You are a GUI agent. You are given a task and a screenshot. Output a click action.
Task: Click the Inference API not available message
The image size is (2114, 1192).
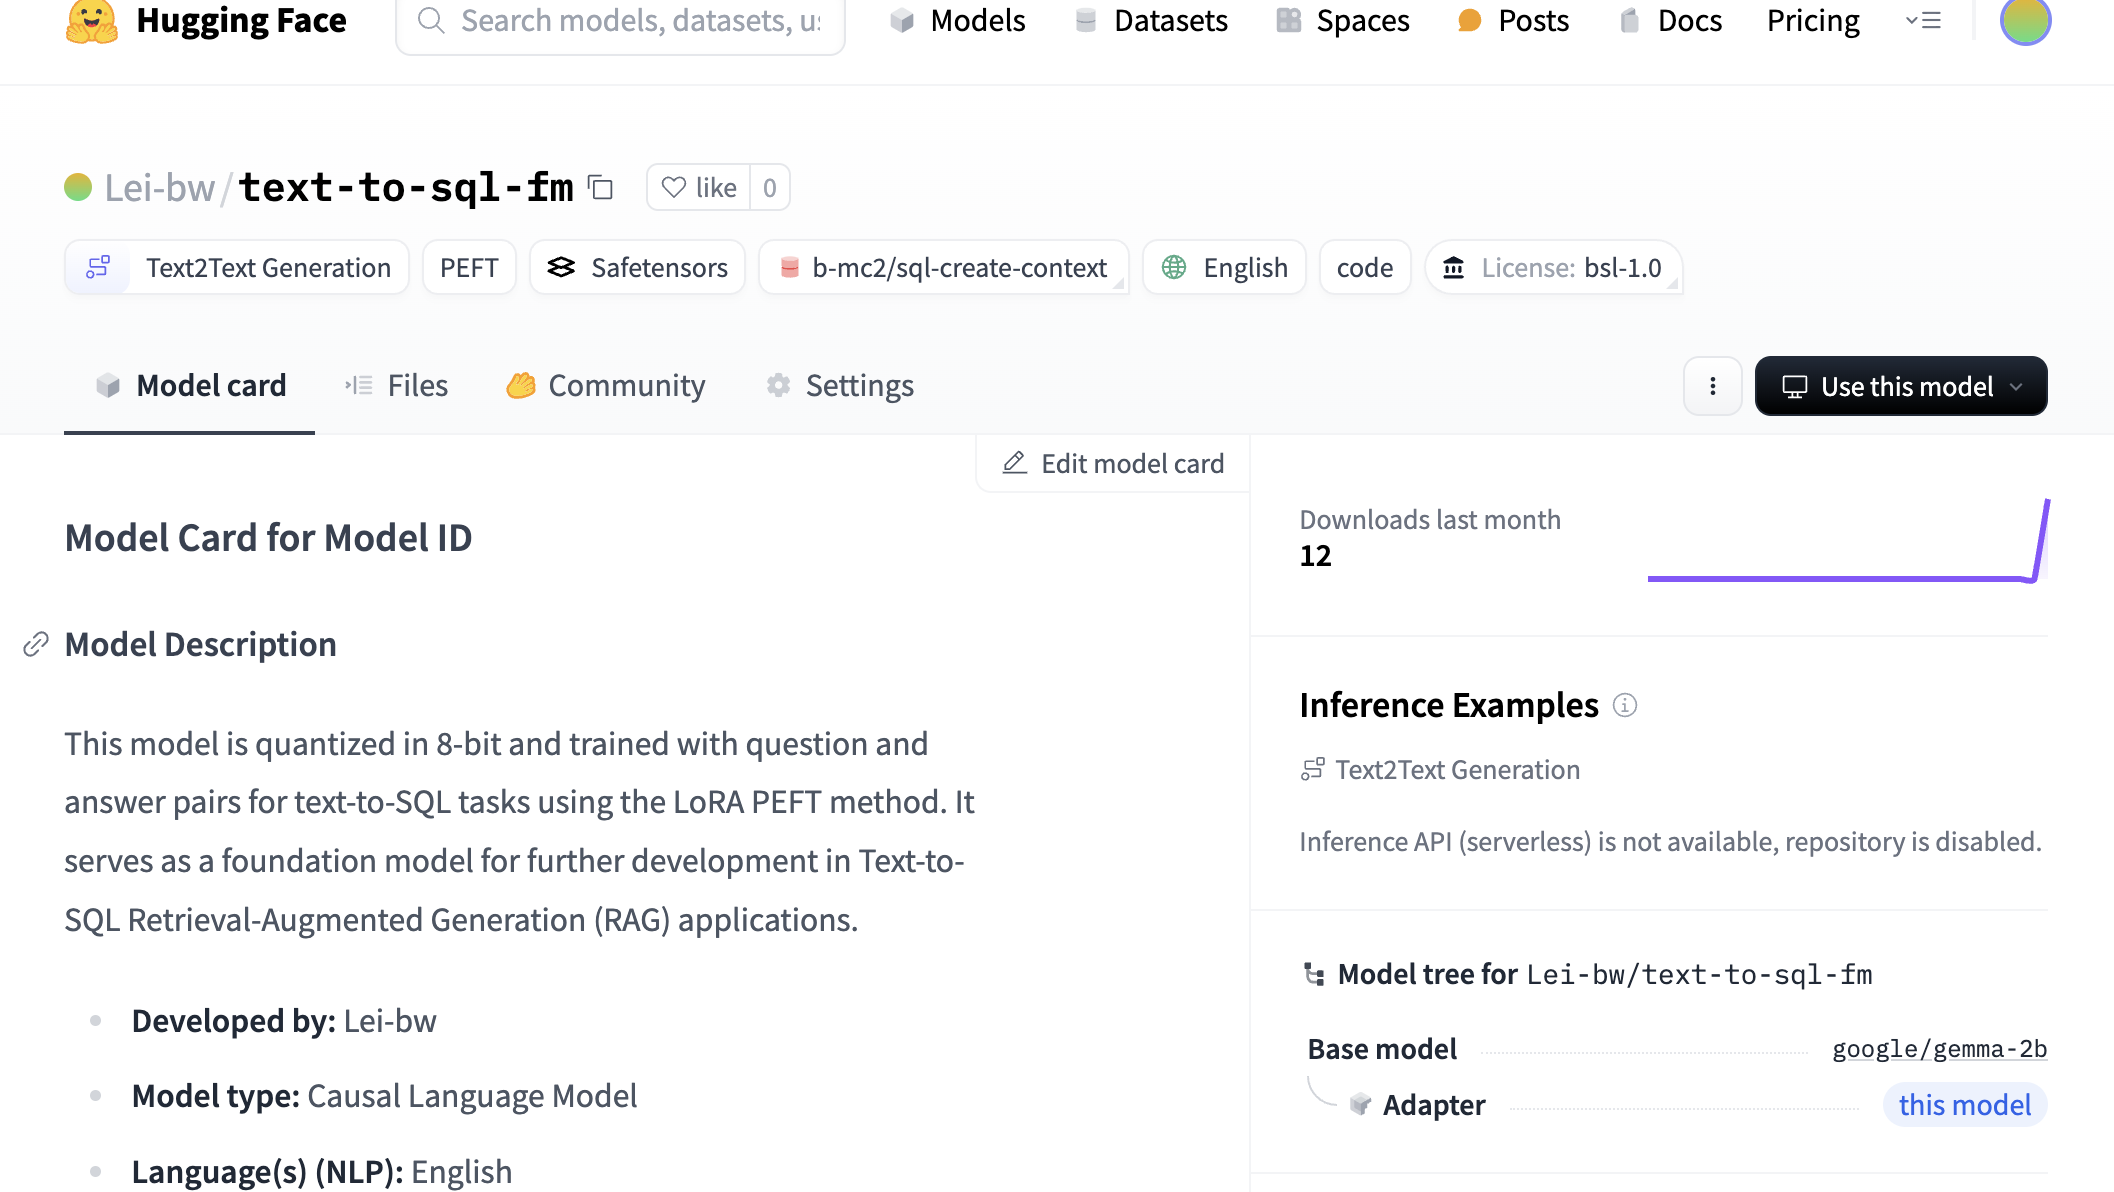coord(1670,841)
